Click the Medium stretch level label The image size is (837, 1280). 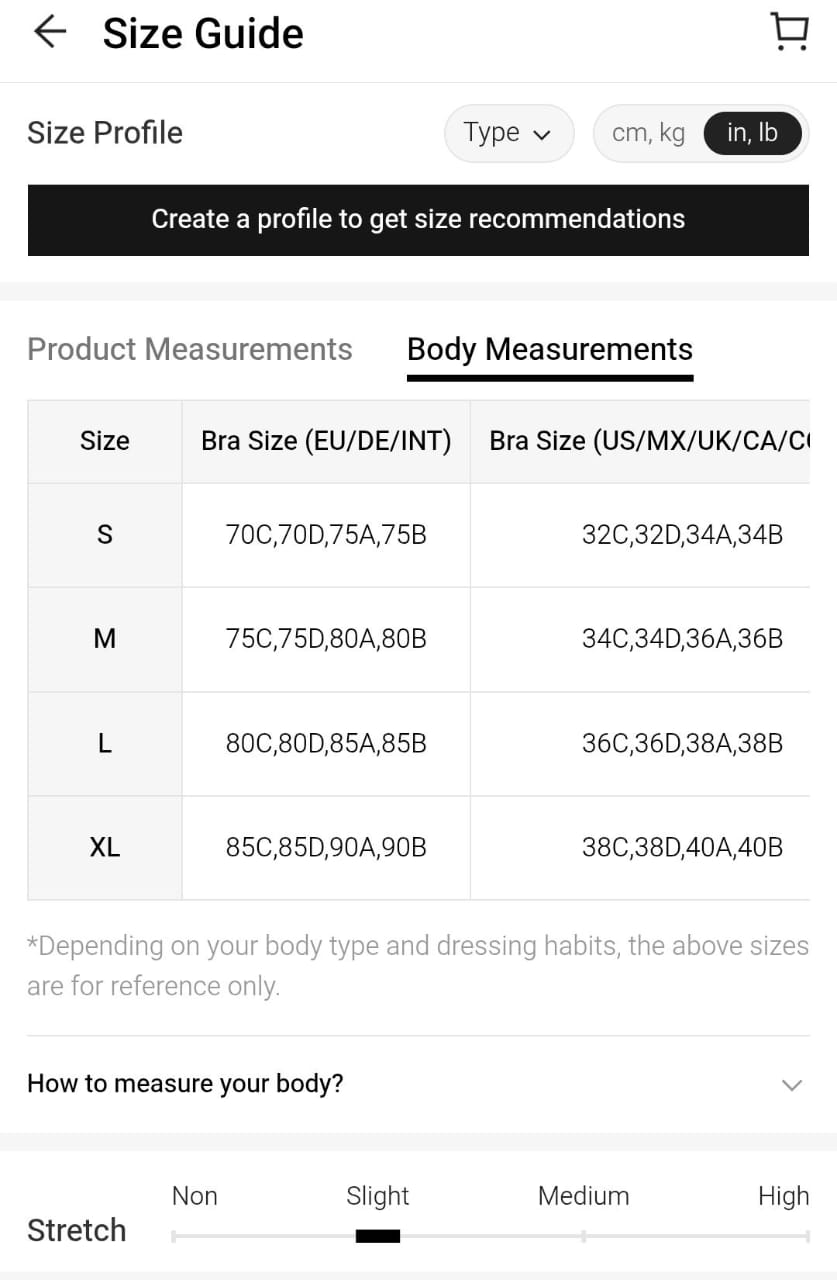(583, 1196)
